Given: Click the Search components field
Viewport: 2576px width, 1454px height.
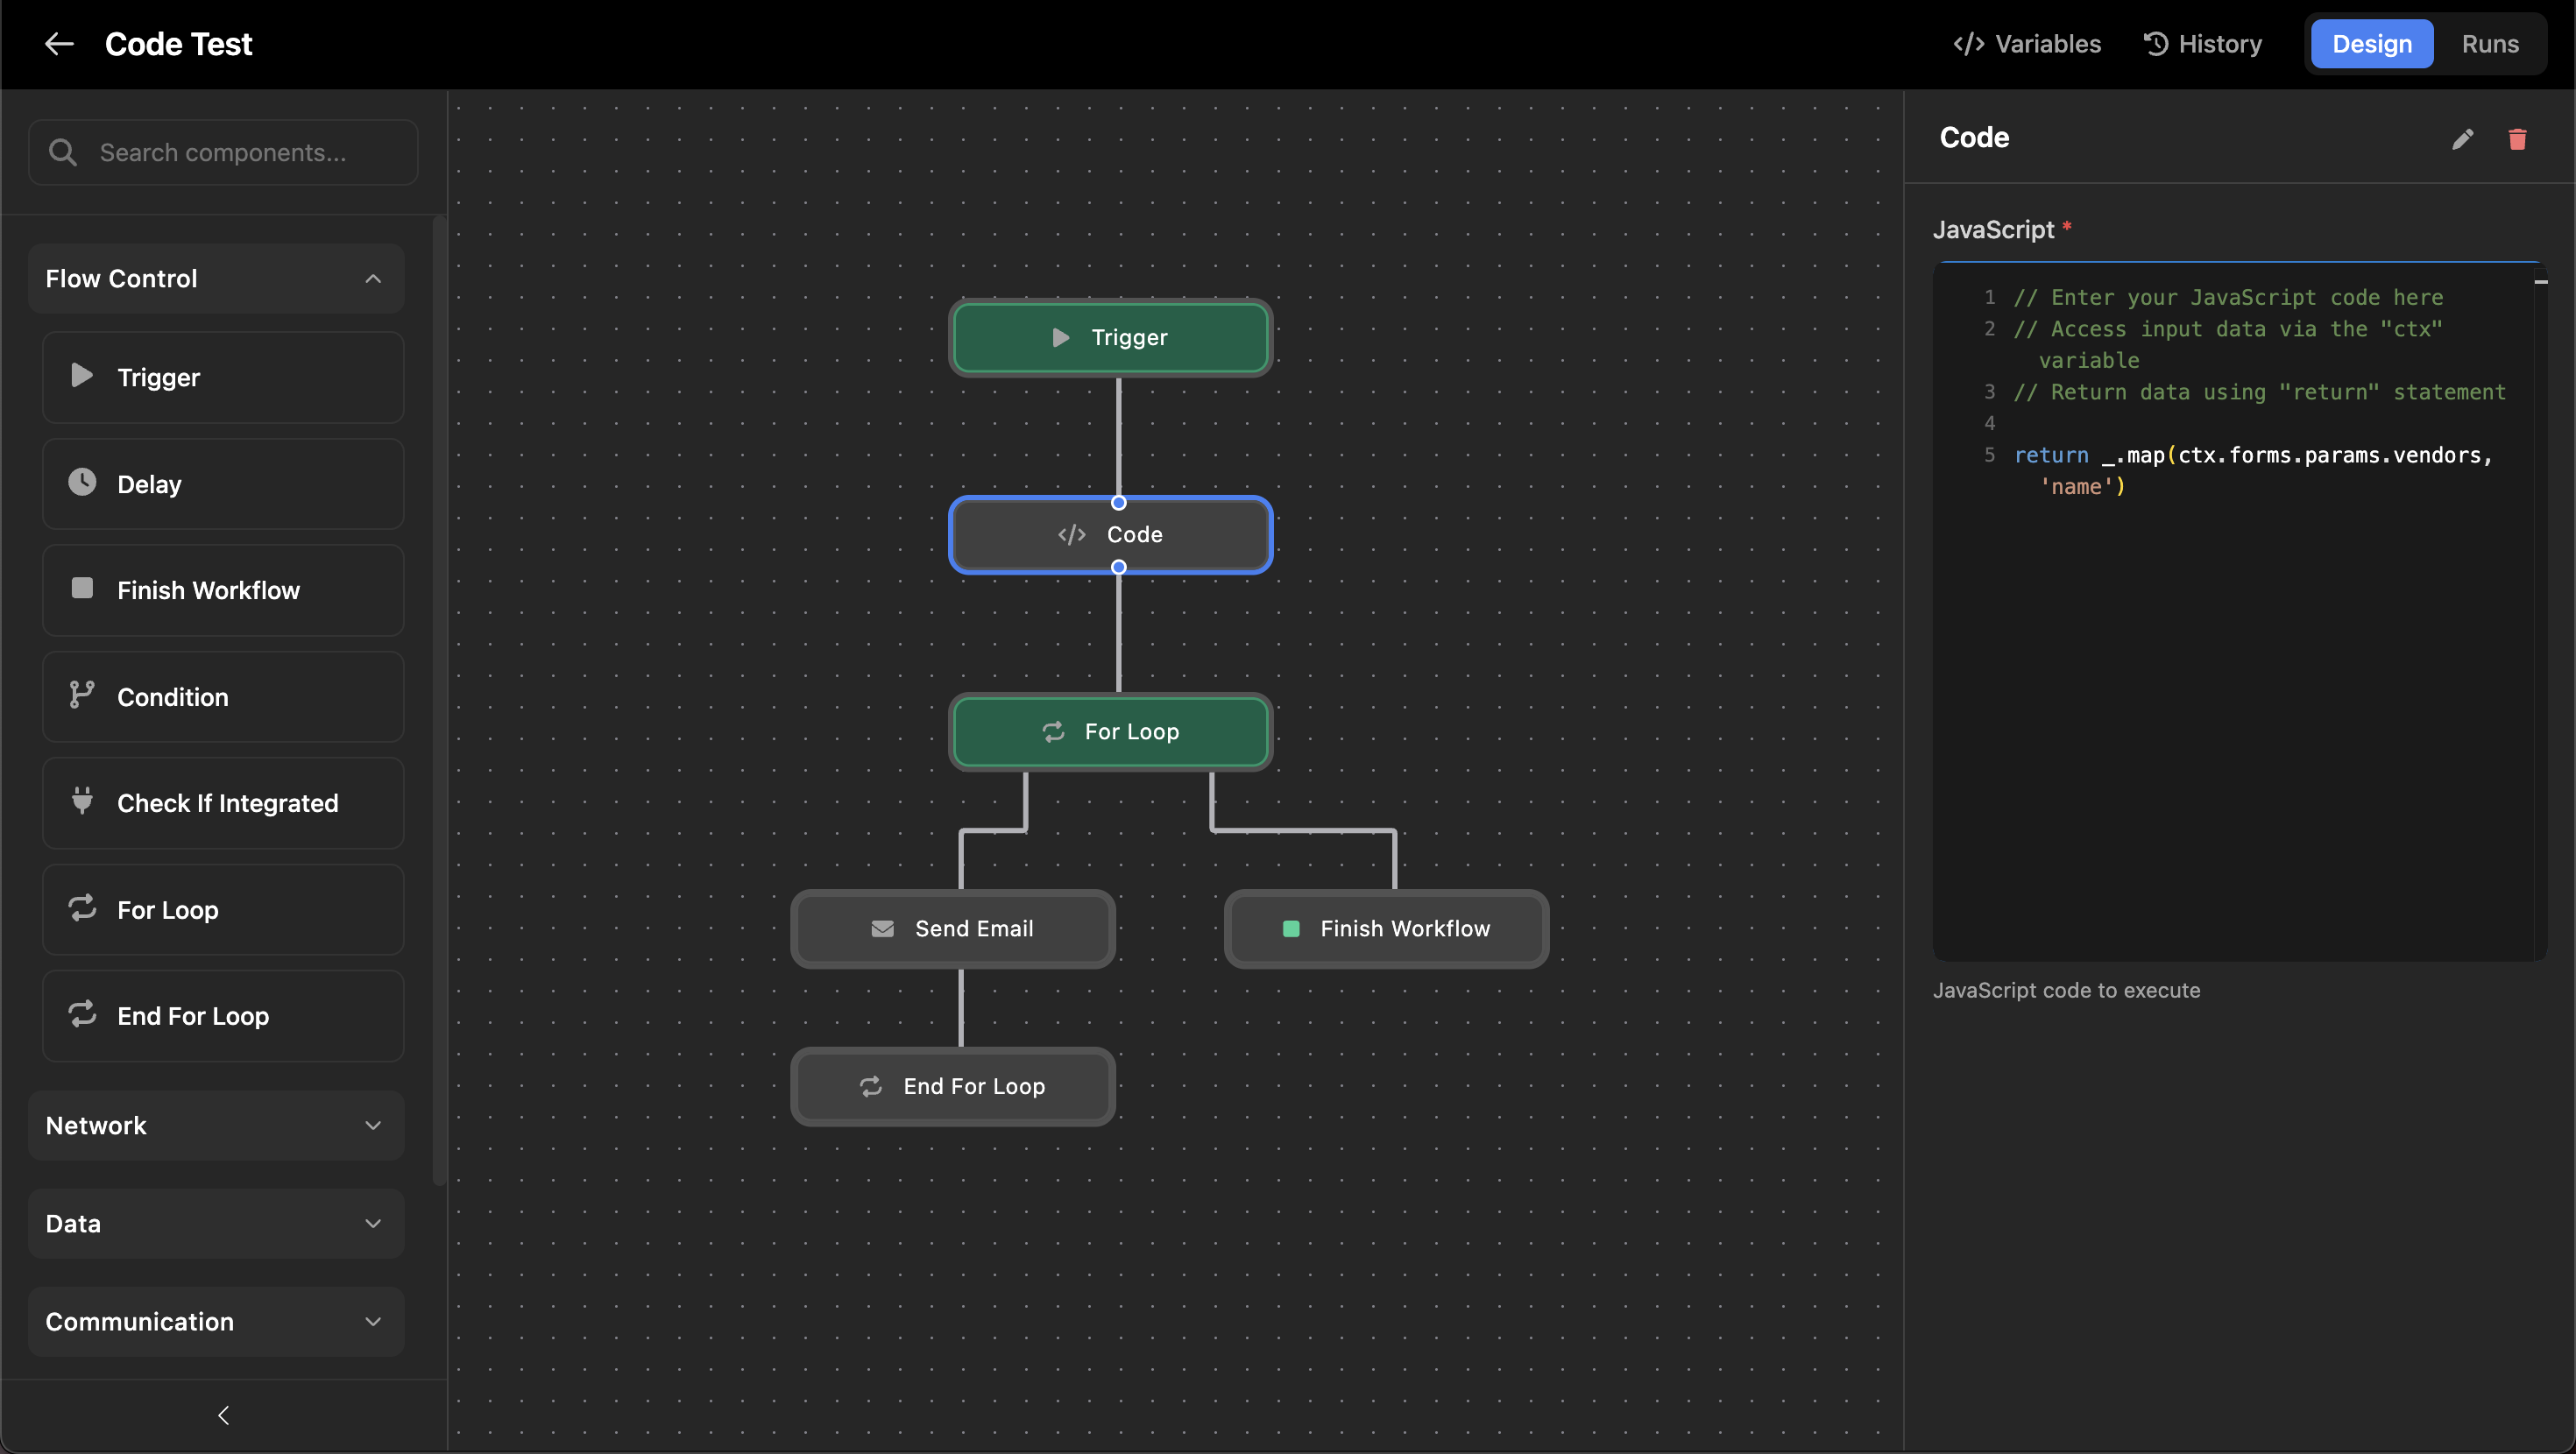Looking at the screenshot, I should tap(223, 152).
